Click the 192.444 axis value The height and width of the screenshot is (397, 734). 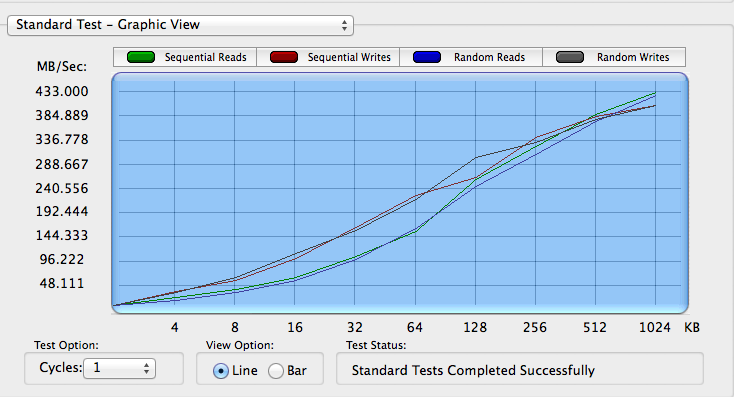pos(62,212)
